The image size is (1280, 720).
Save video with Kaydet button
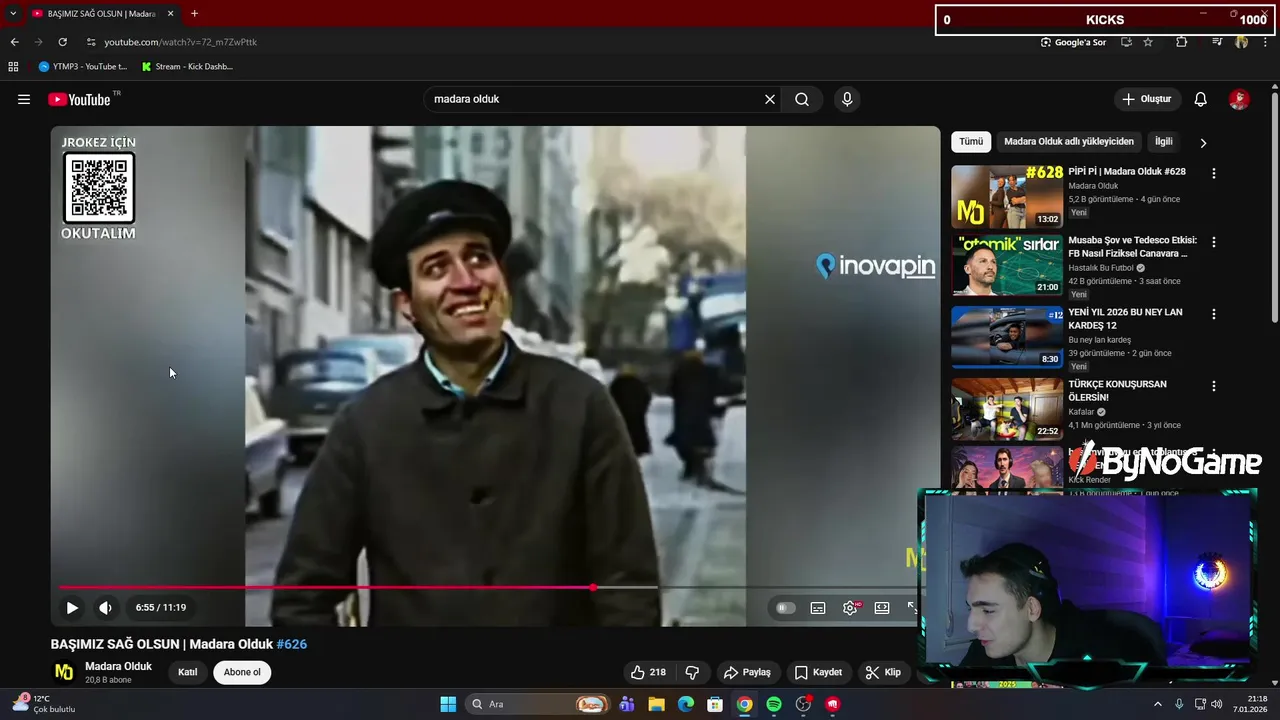pos(819,672)
